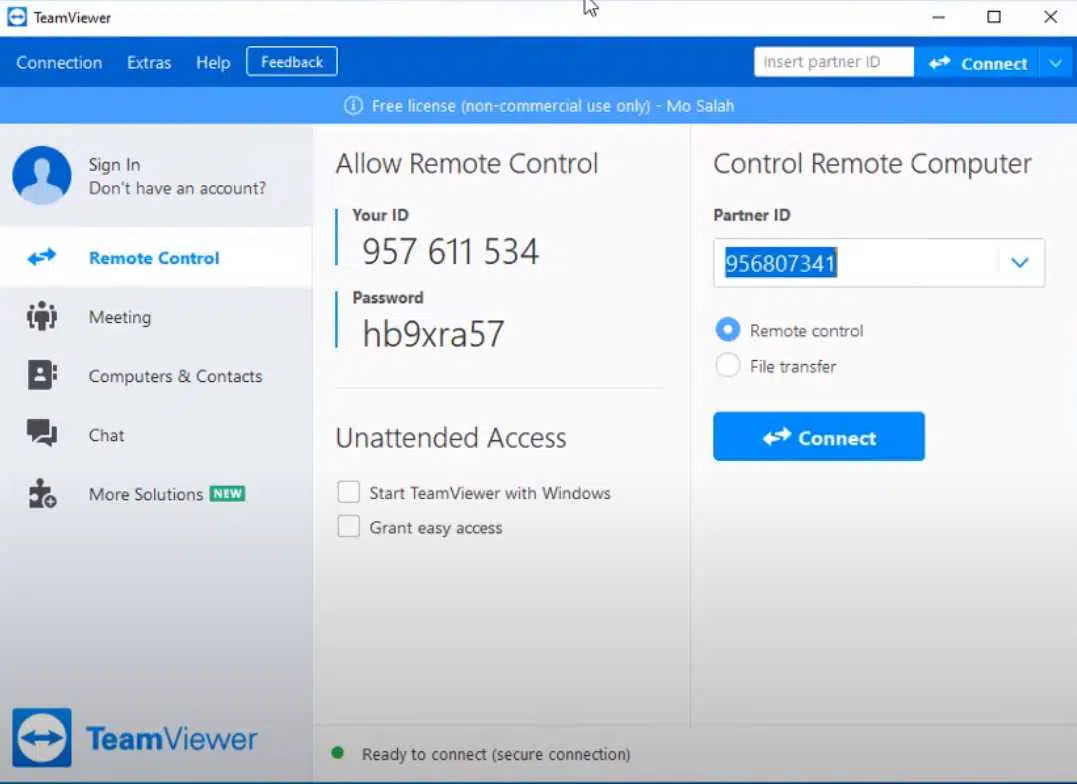Open the Connection menu
Viewport: 1077px width, 784px height.
point(59,63)
